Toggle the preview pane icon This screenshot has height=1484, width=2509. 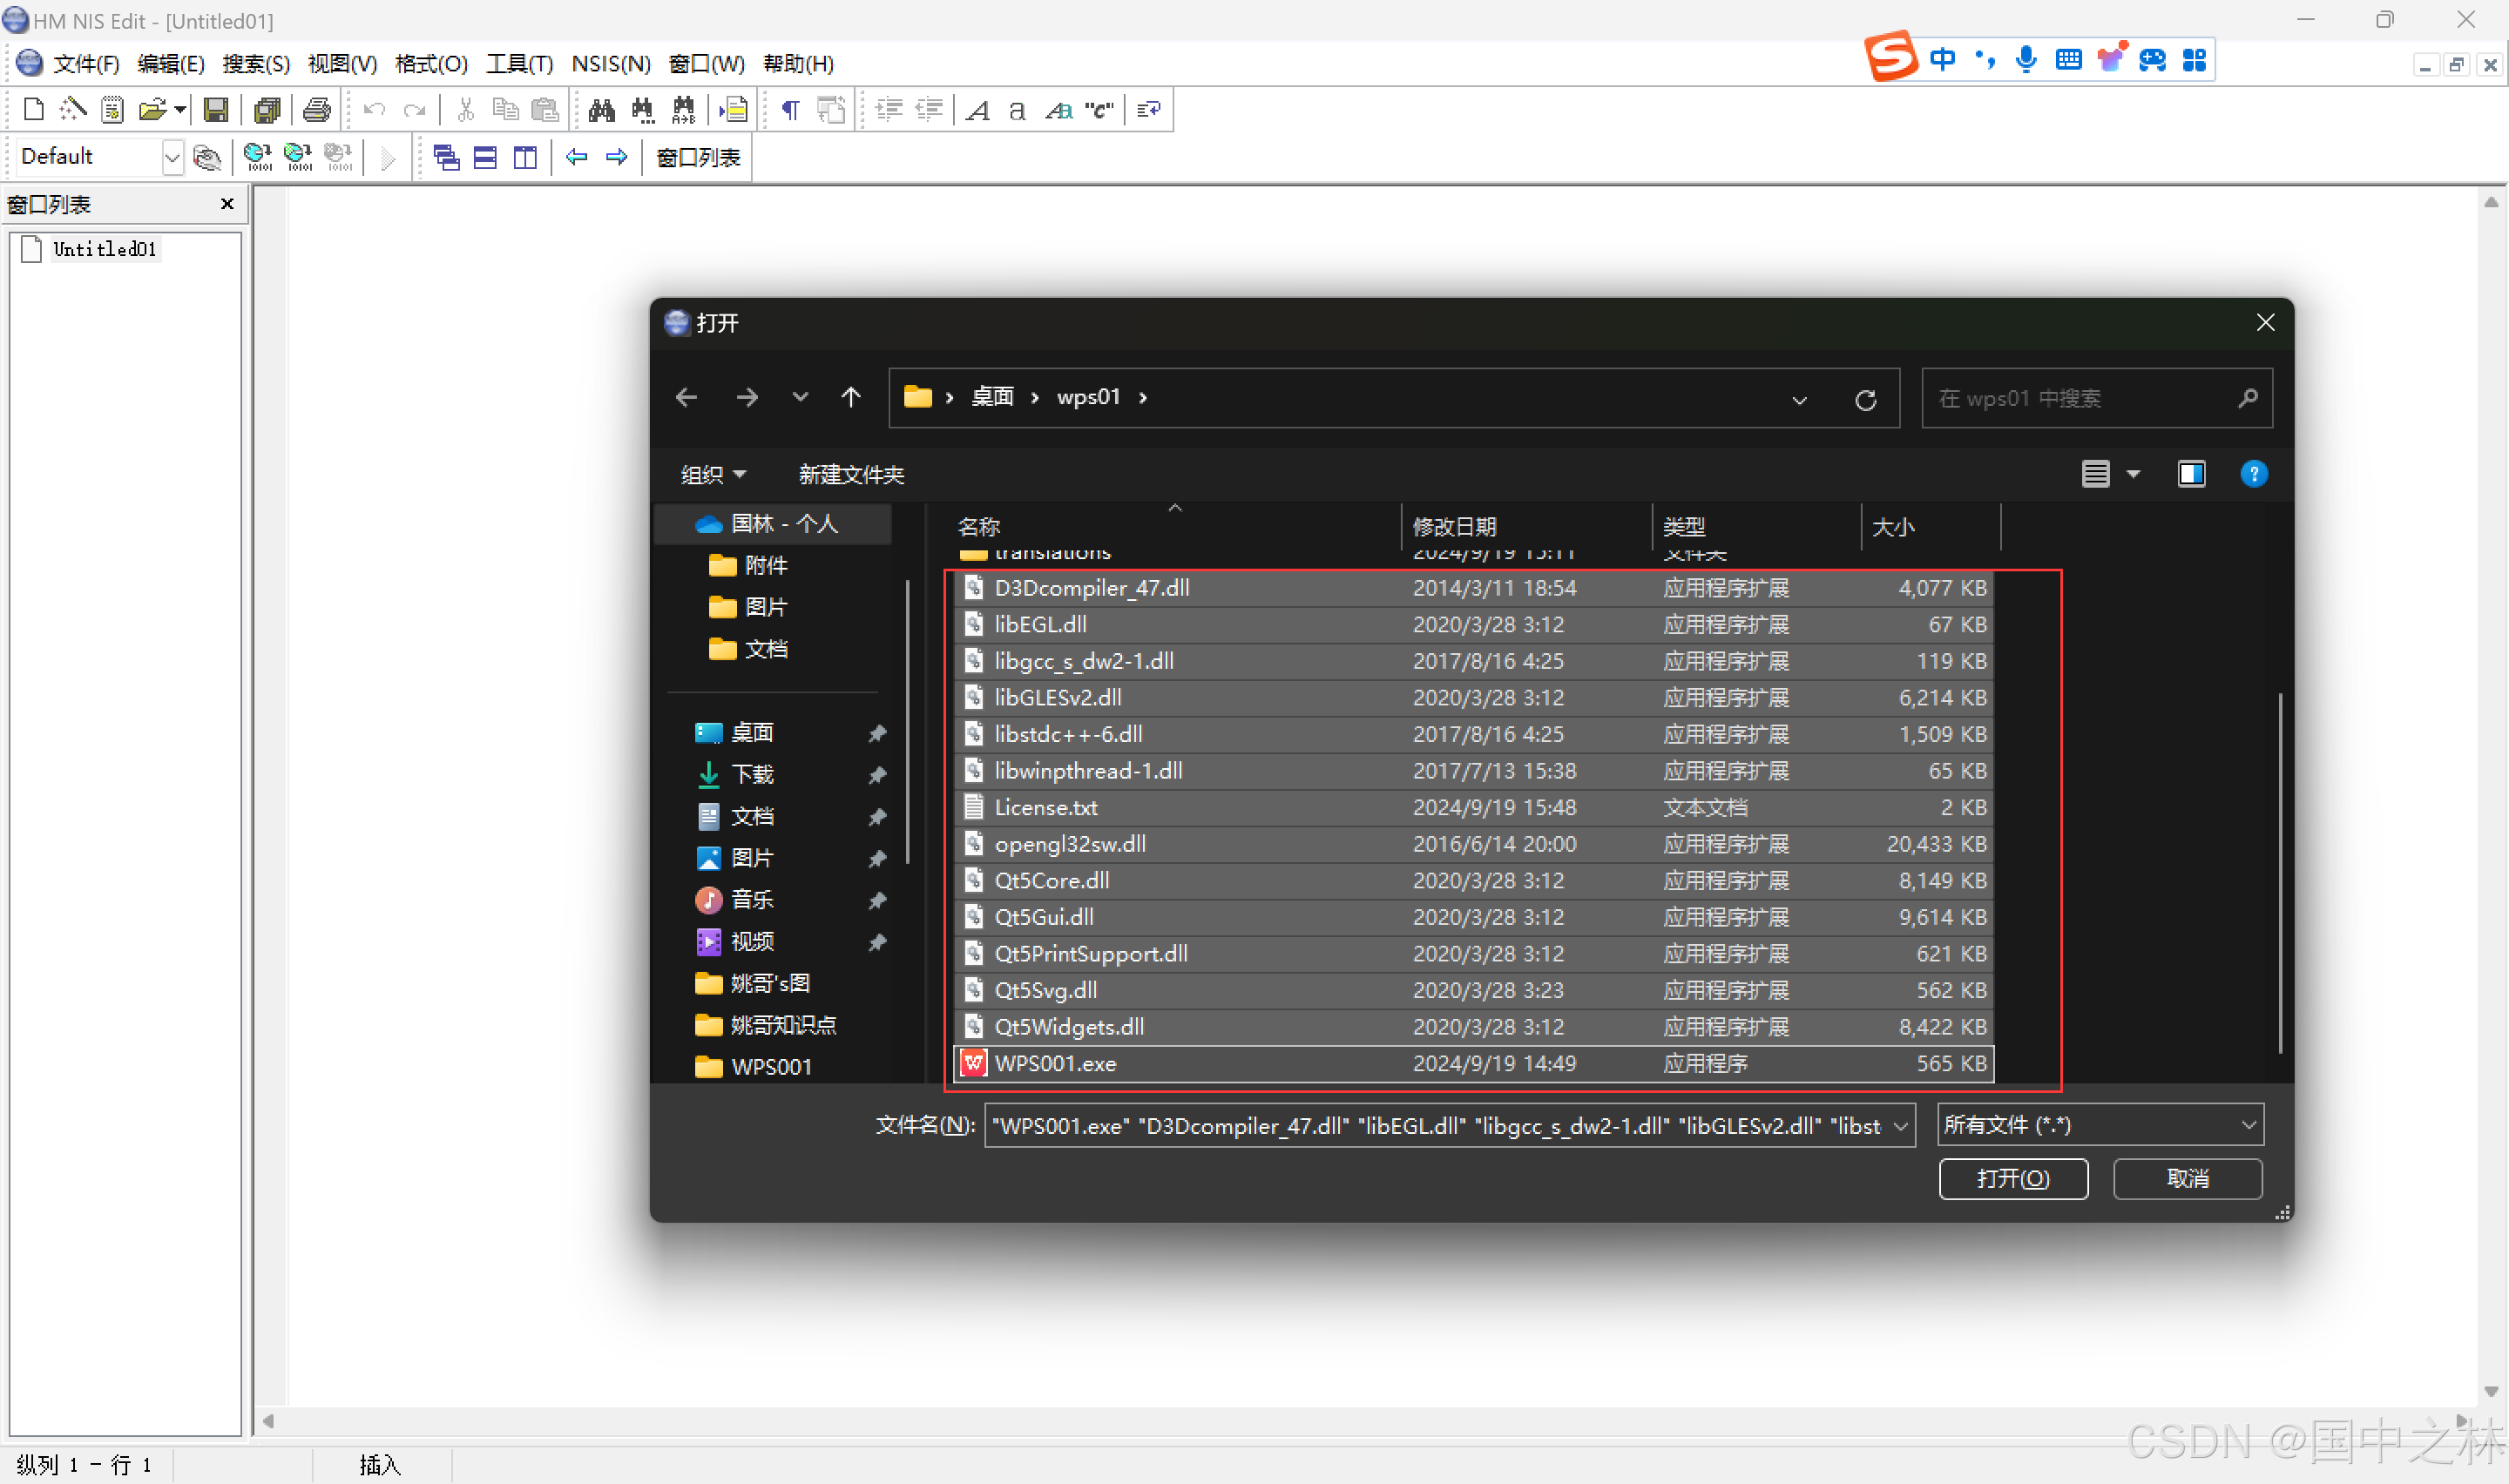[x=2191, y=474]
